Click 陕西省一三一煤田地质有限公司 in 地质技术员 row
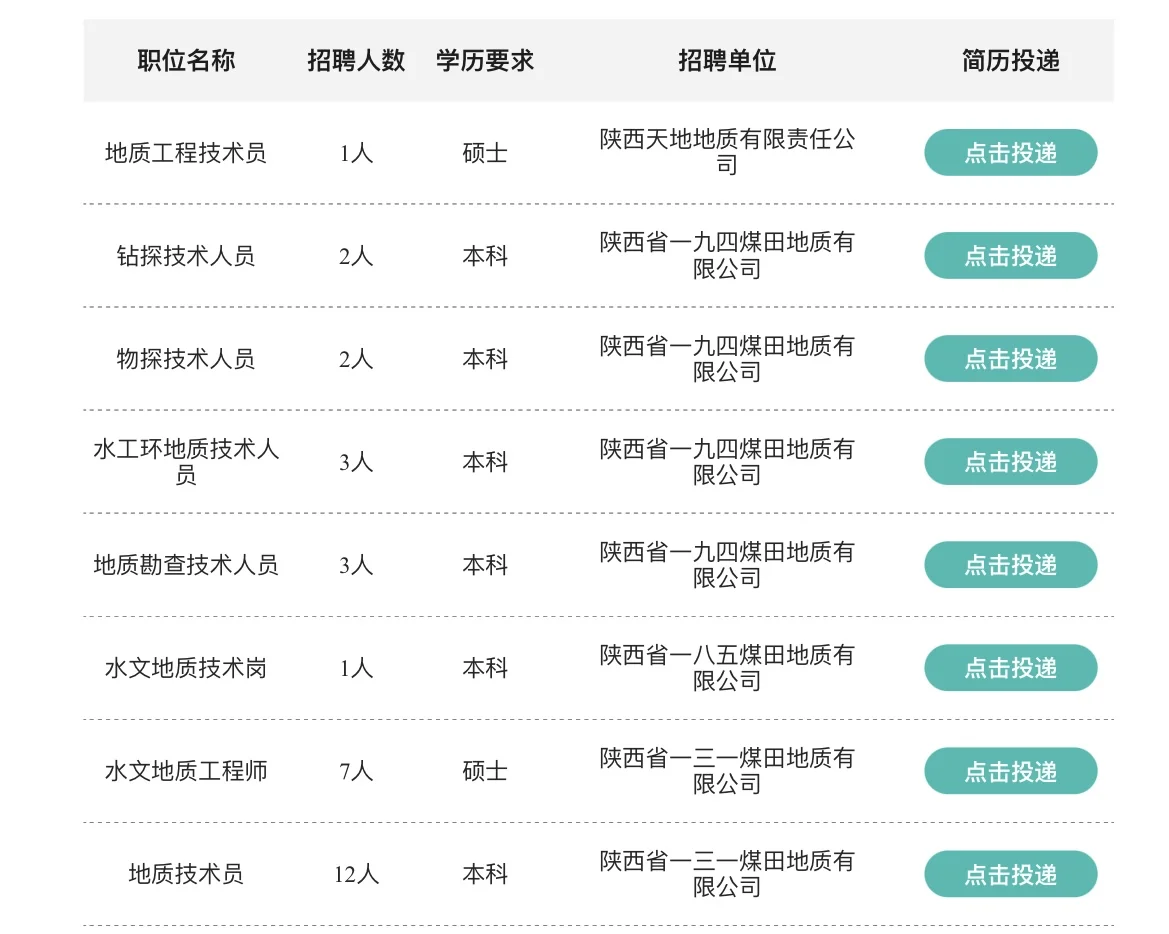Screen dimensions: 1169x934 tap(727, 874)
